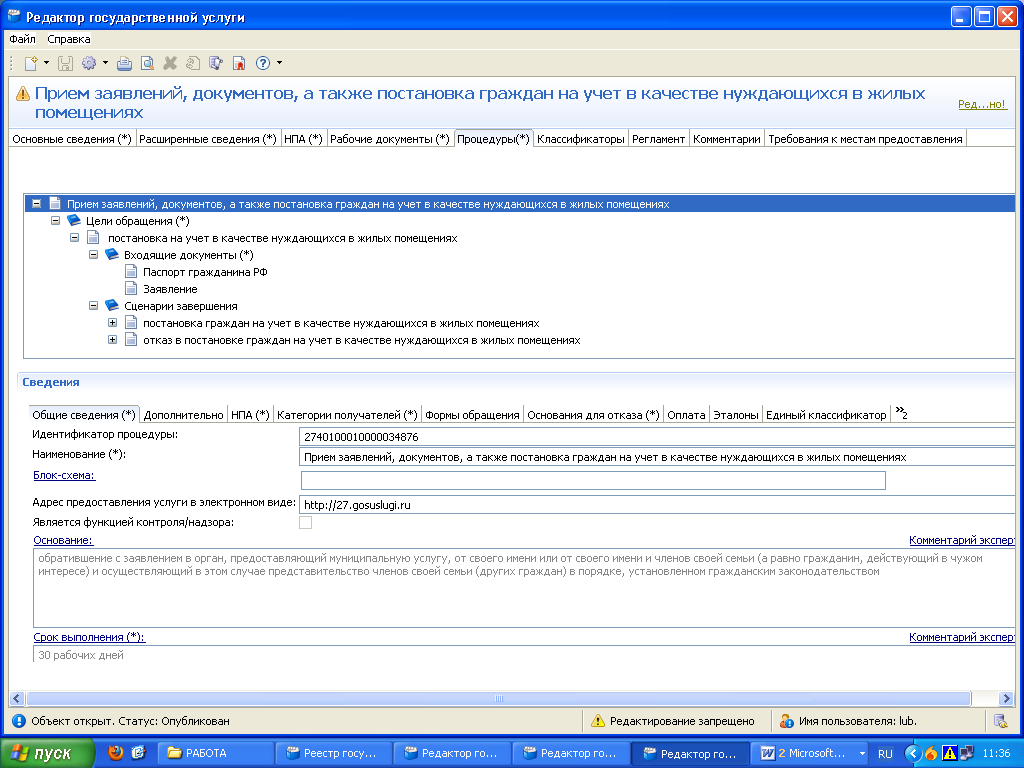The width and height of the screenshot is (1024, 768).
Task: Launch Firefox from the quick launch bar
Action: [116, 753]
